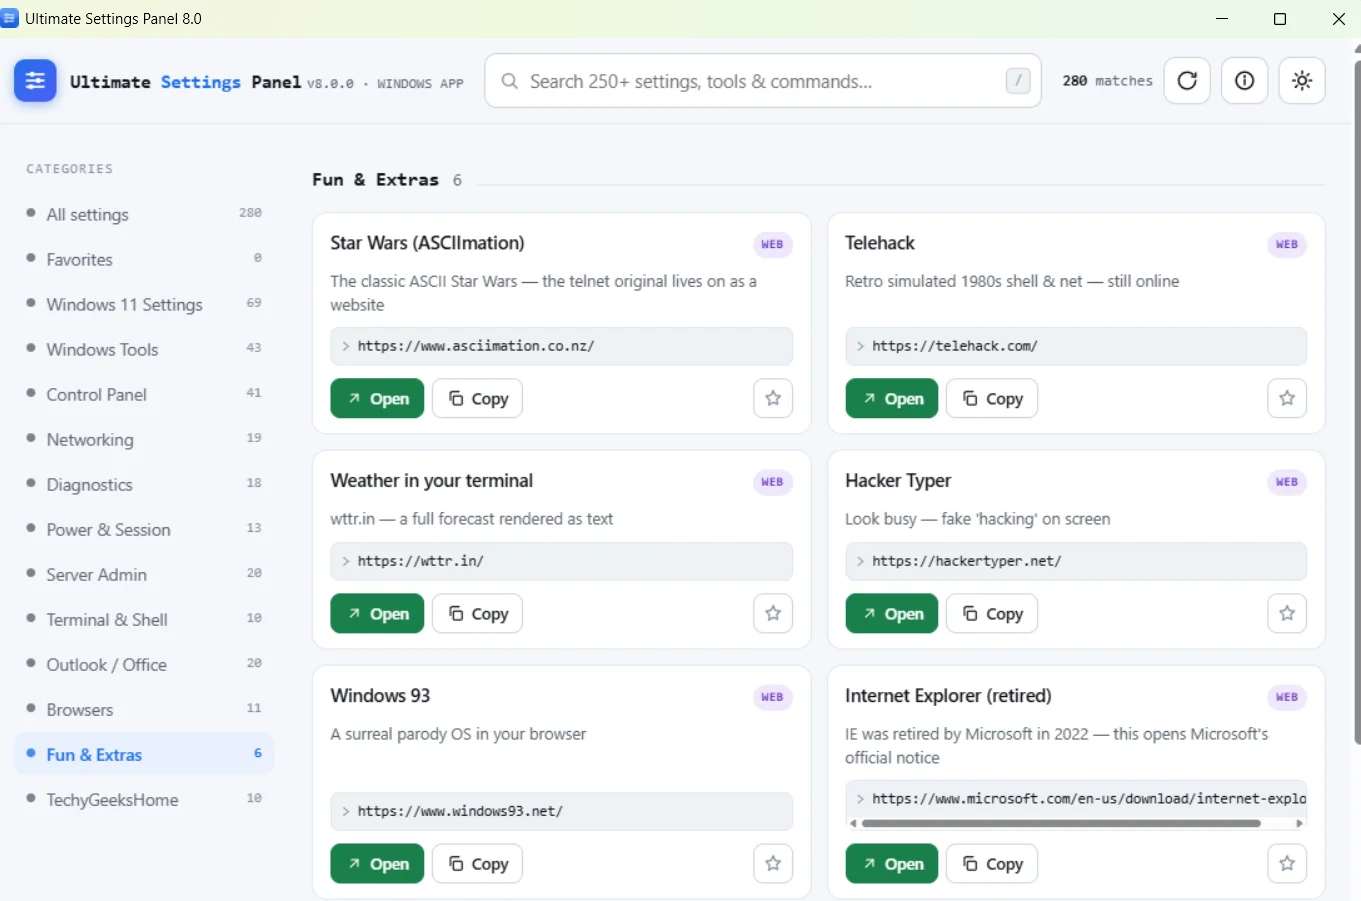Star the Internet Explorer (retired) card

[x=1287, y=863]
